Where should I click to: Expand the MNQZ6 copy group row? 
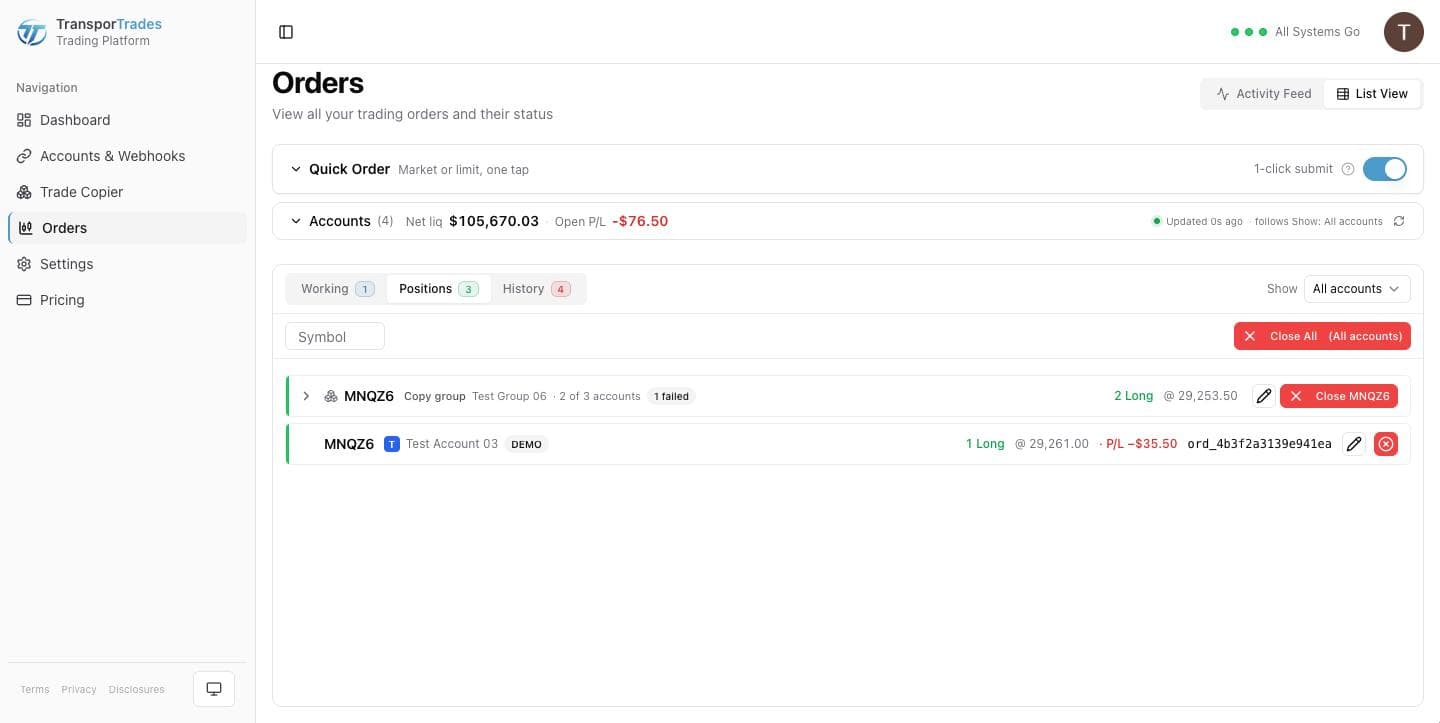point(306,396)
